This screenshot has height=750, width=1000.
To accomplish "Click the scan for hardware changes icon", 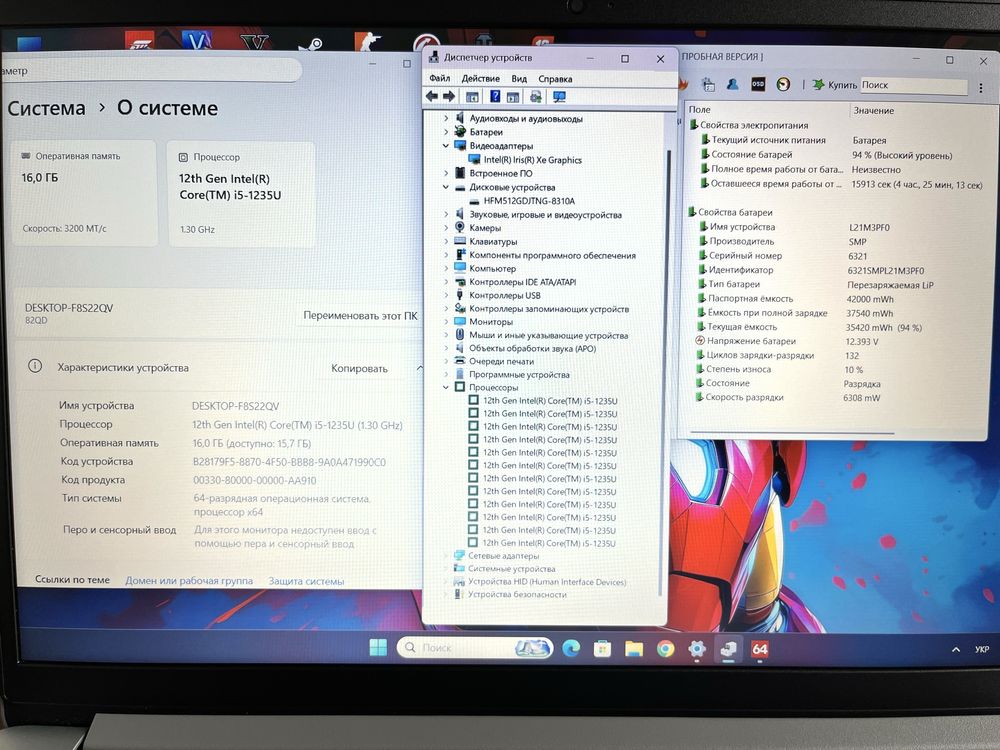I will pyautogui.click(x=536, y=96).
